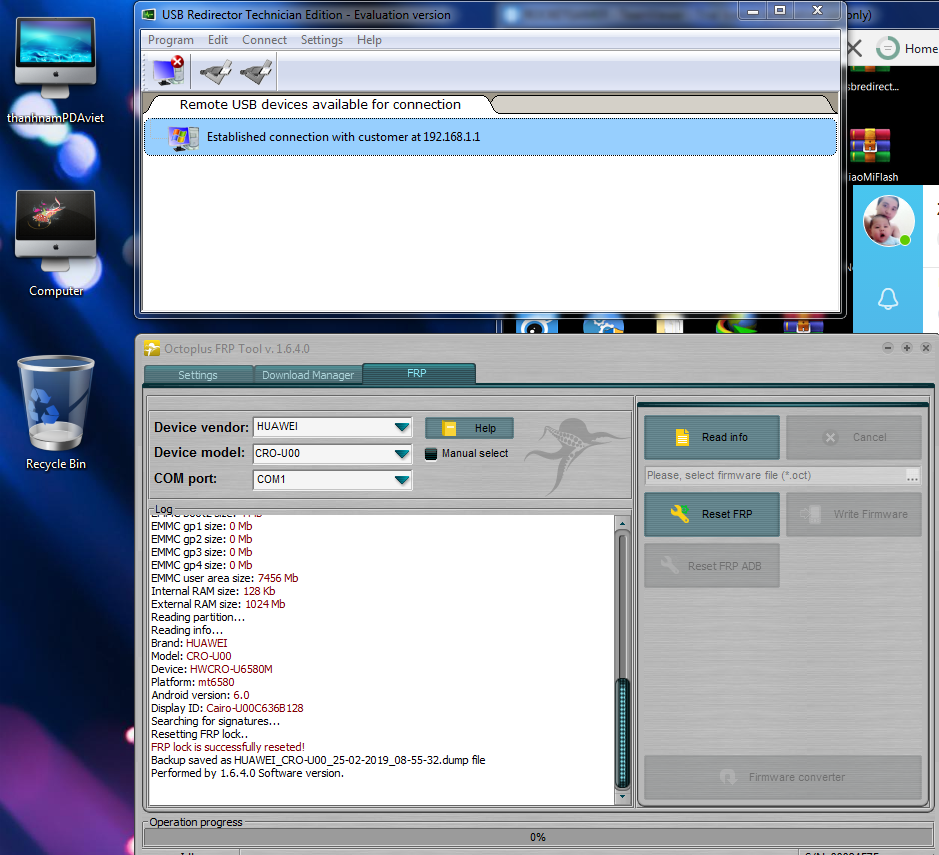The height and width of the screenshot is (855, 939).
Task: Click the 'EMMC user area size: 7456 Mb' line
Action: point(225,578)
